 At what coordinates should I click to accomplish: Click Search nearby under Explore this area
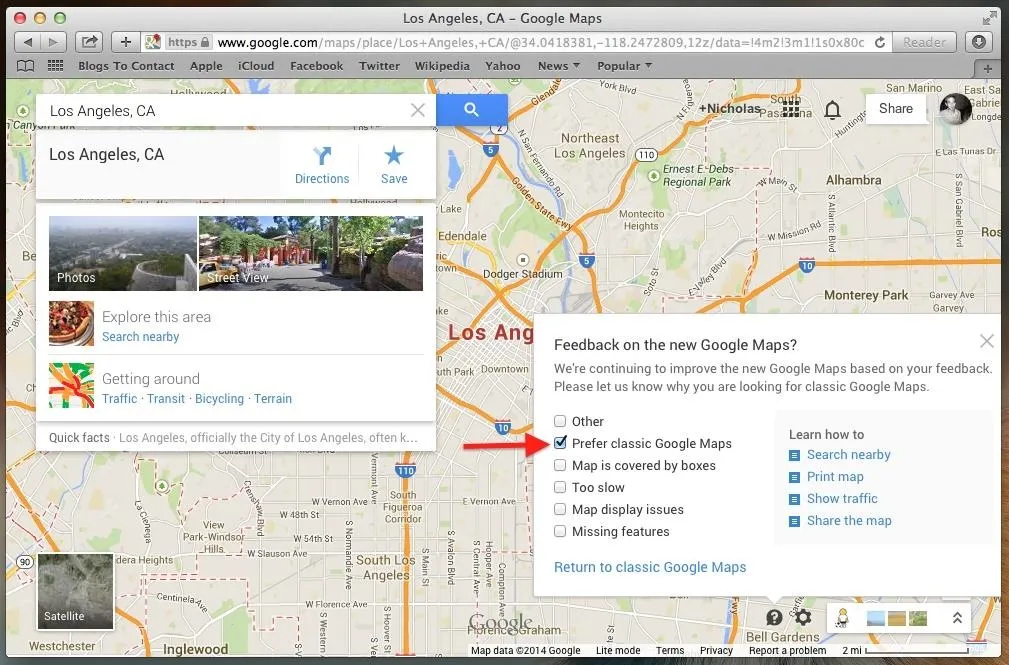[x=140, y=337]
